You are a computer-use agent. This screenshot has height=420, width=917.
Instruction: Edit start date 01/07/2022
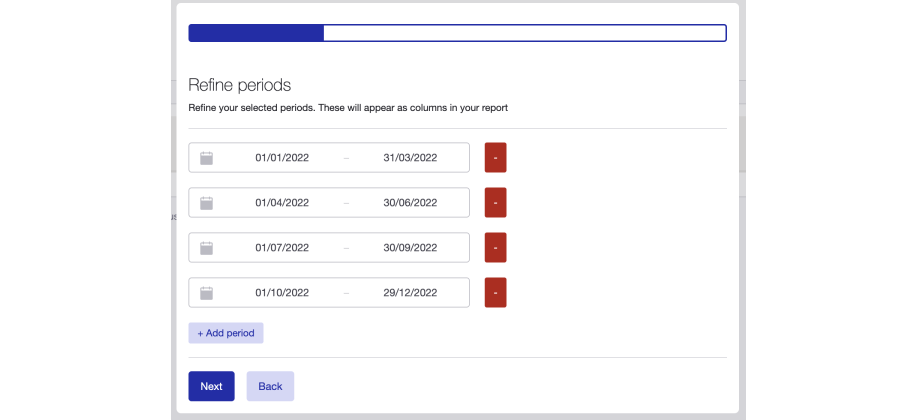282,248
